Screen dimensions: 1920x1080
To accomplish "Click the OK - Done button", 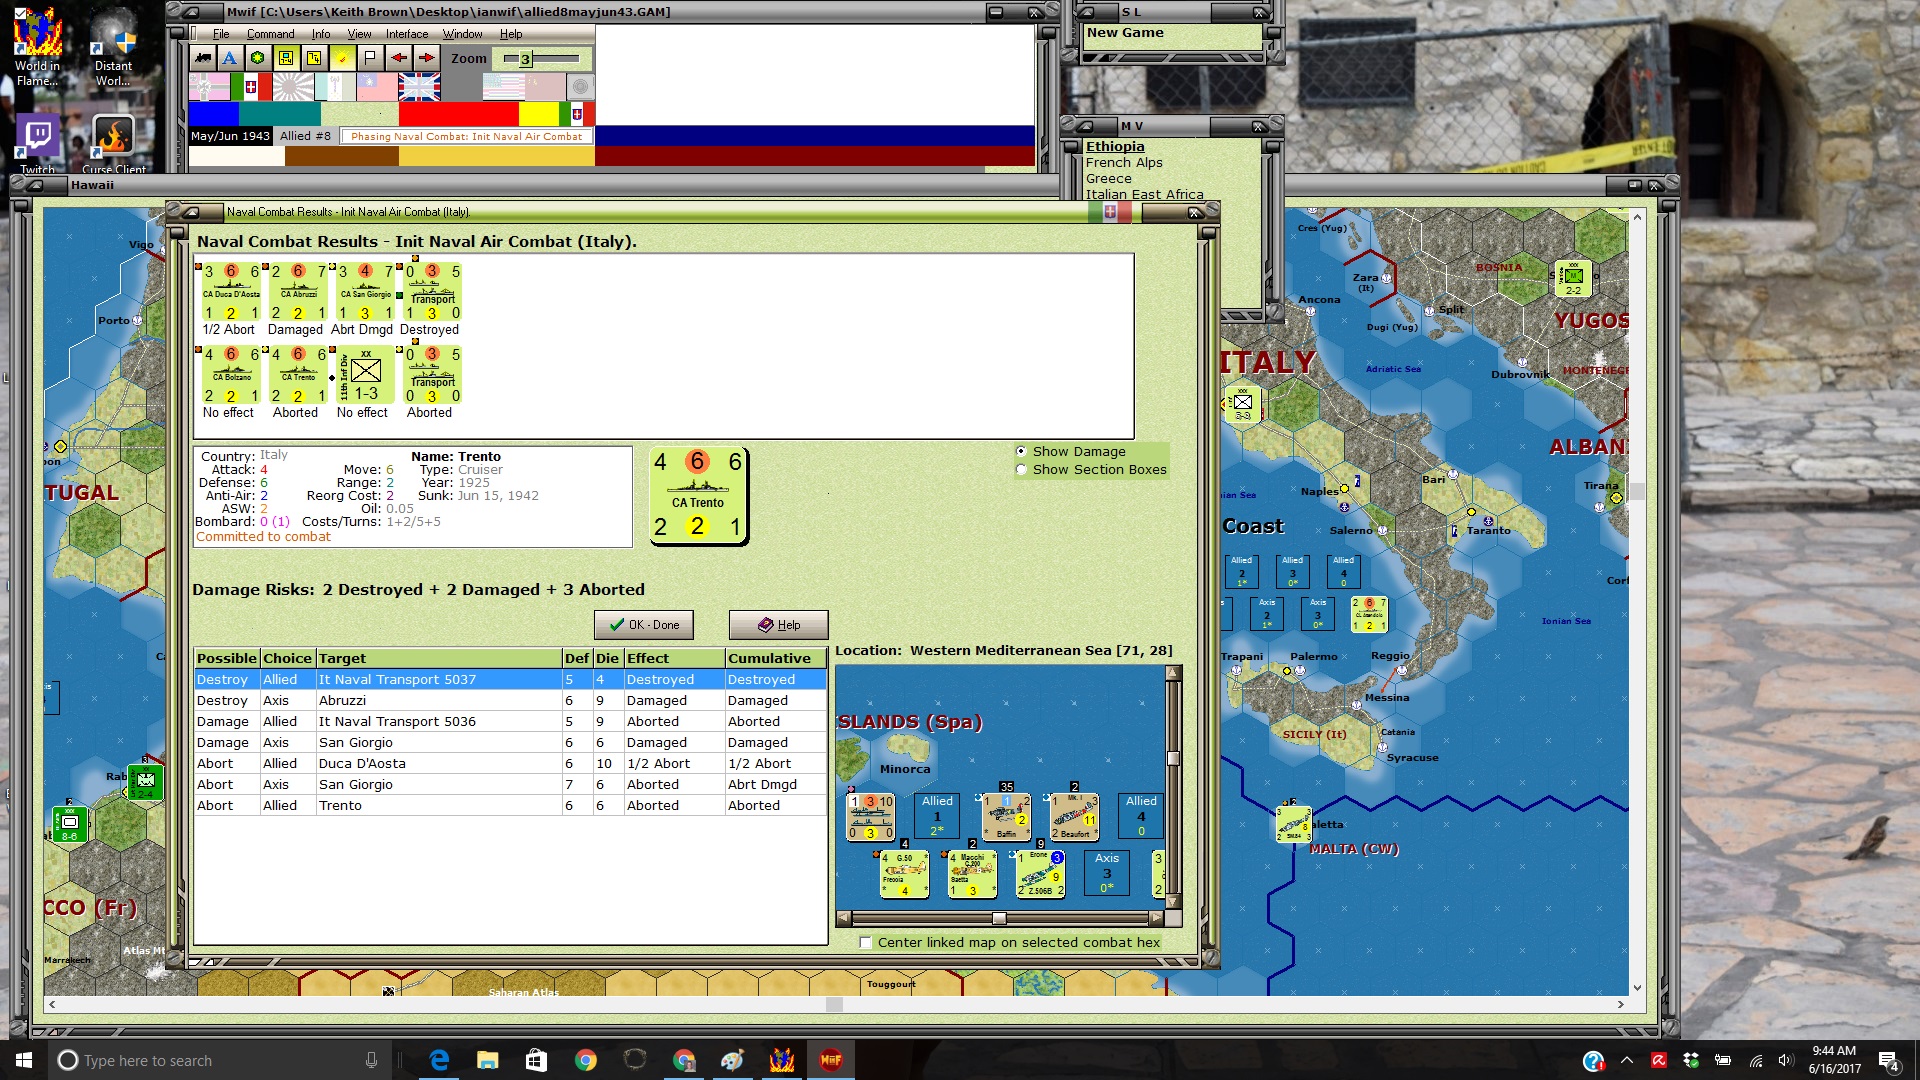I will [644, 625].
